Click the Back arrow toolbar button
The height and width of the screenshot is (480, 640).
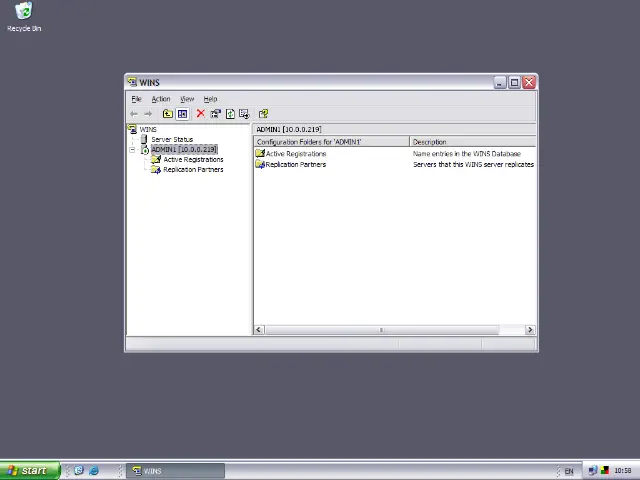[134, 114]
